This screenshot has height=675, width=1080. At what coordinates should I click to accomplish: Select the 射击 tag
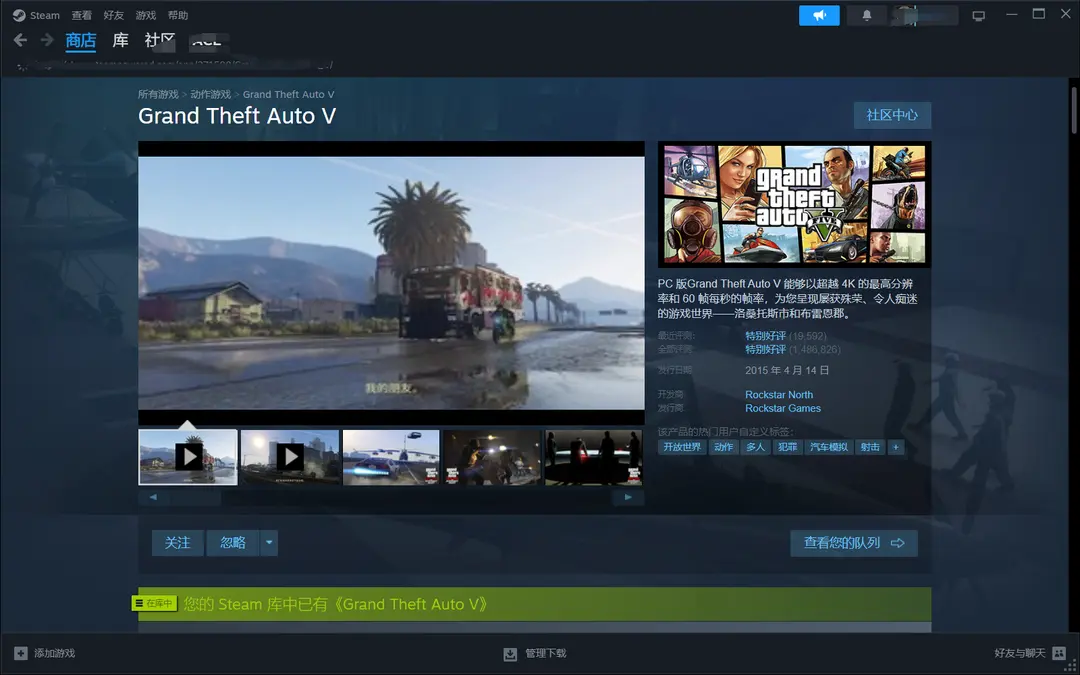(870, 447)
